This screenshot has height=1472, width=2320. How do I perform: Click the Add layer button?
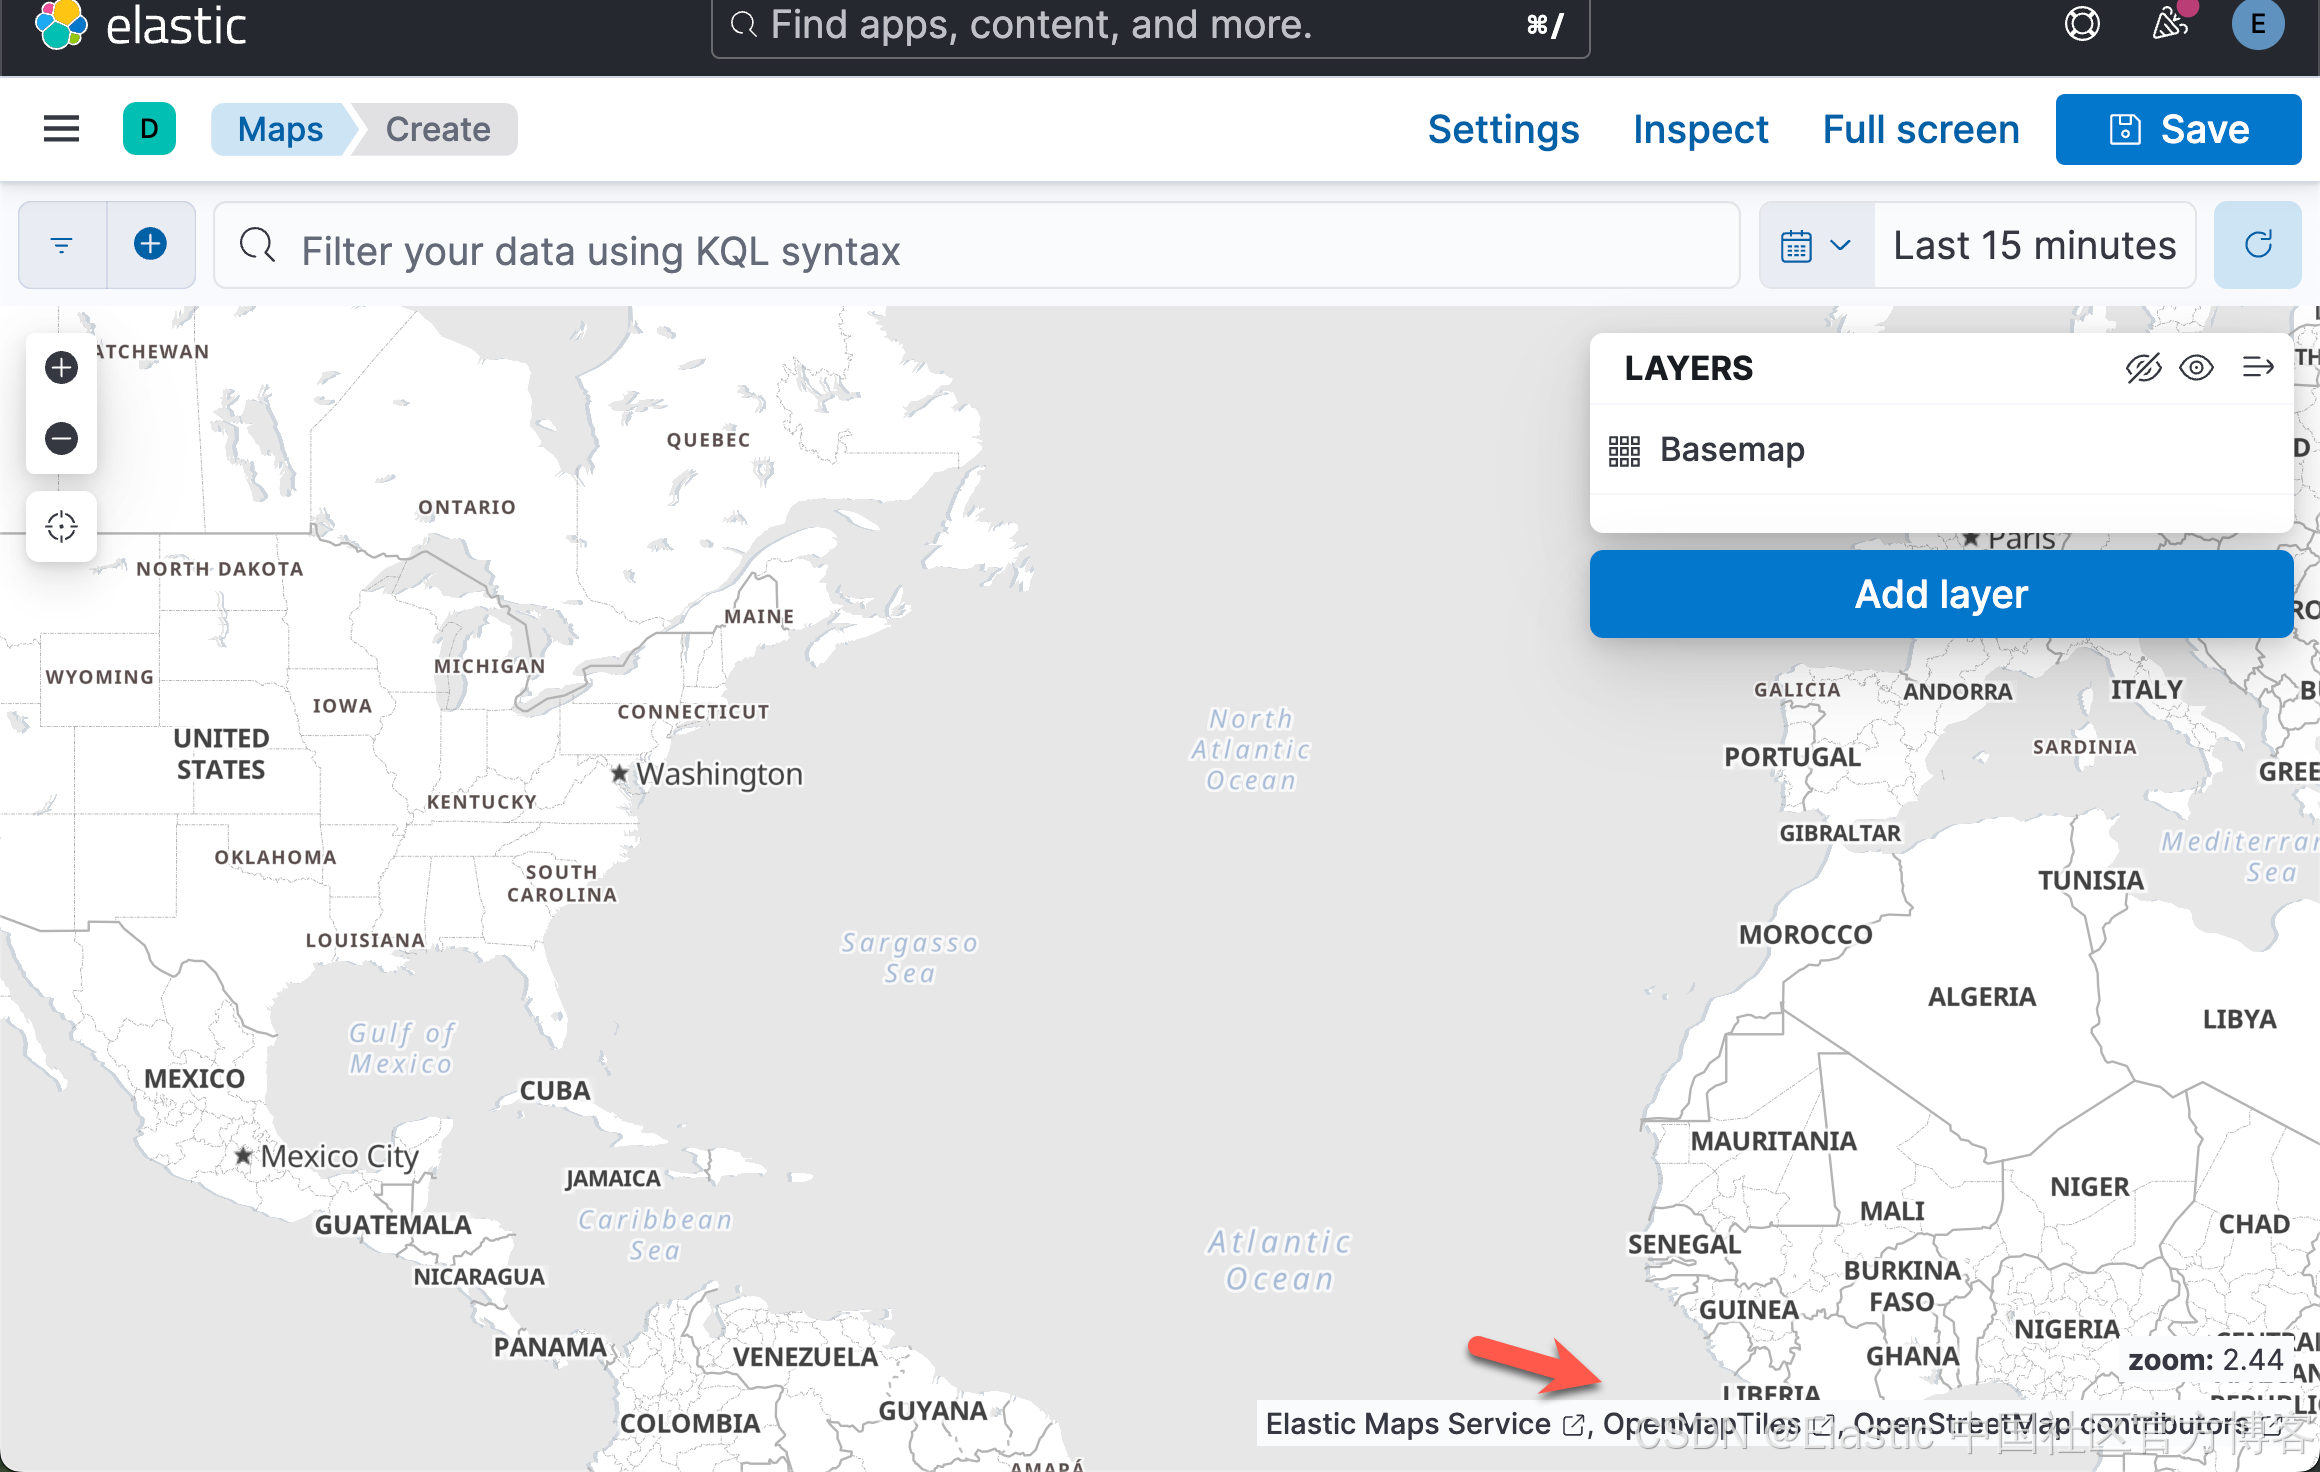(x=1941, y=593)
